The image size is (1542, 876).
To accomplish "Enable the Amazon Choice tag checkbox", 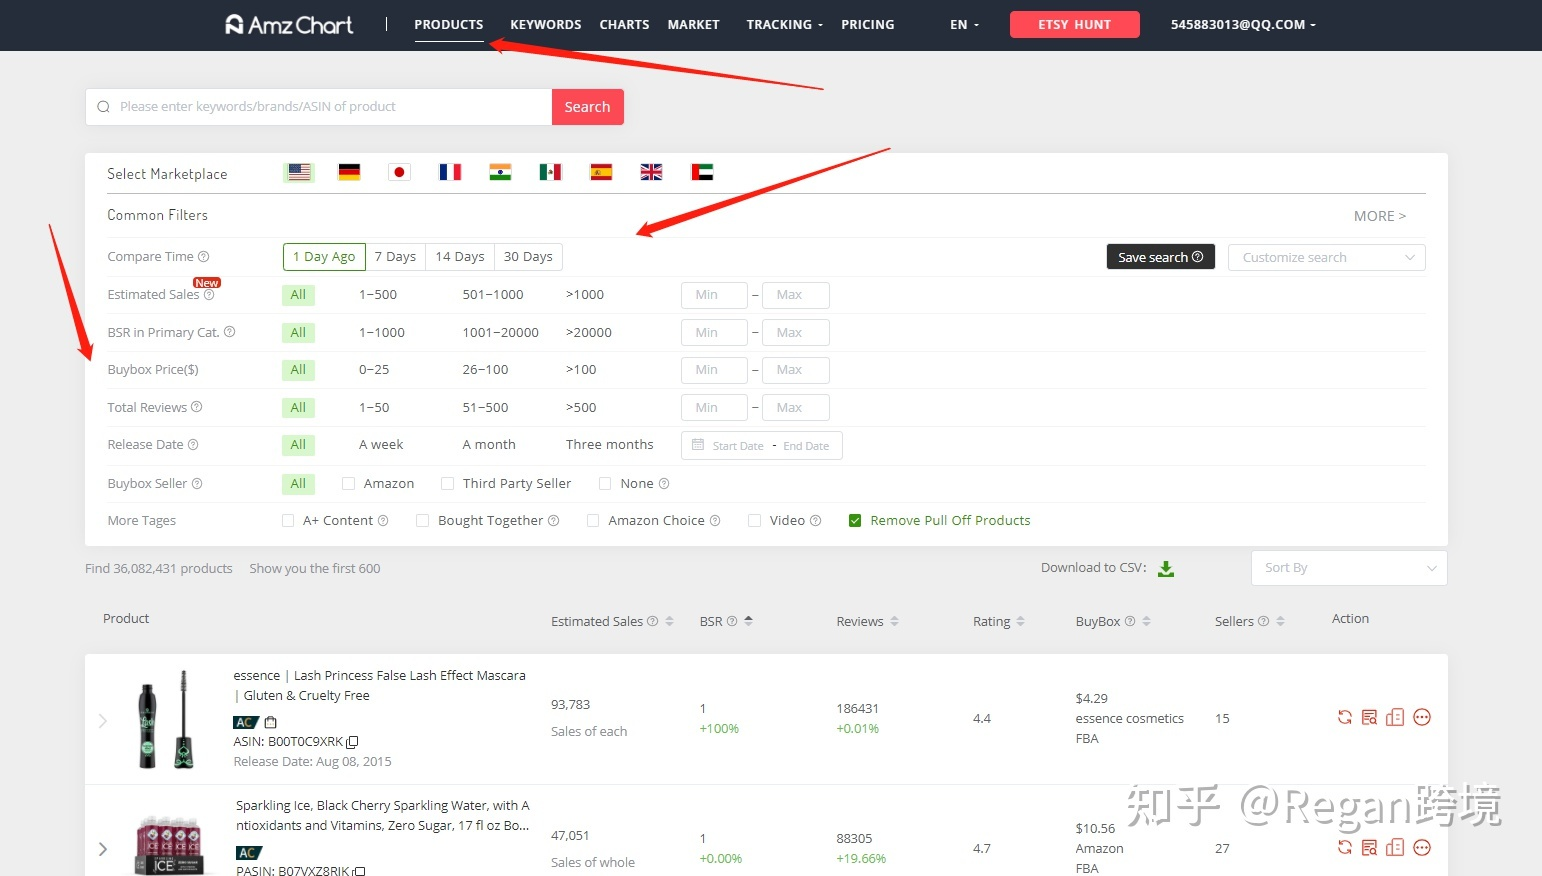I will click(593, 520).
